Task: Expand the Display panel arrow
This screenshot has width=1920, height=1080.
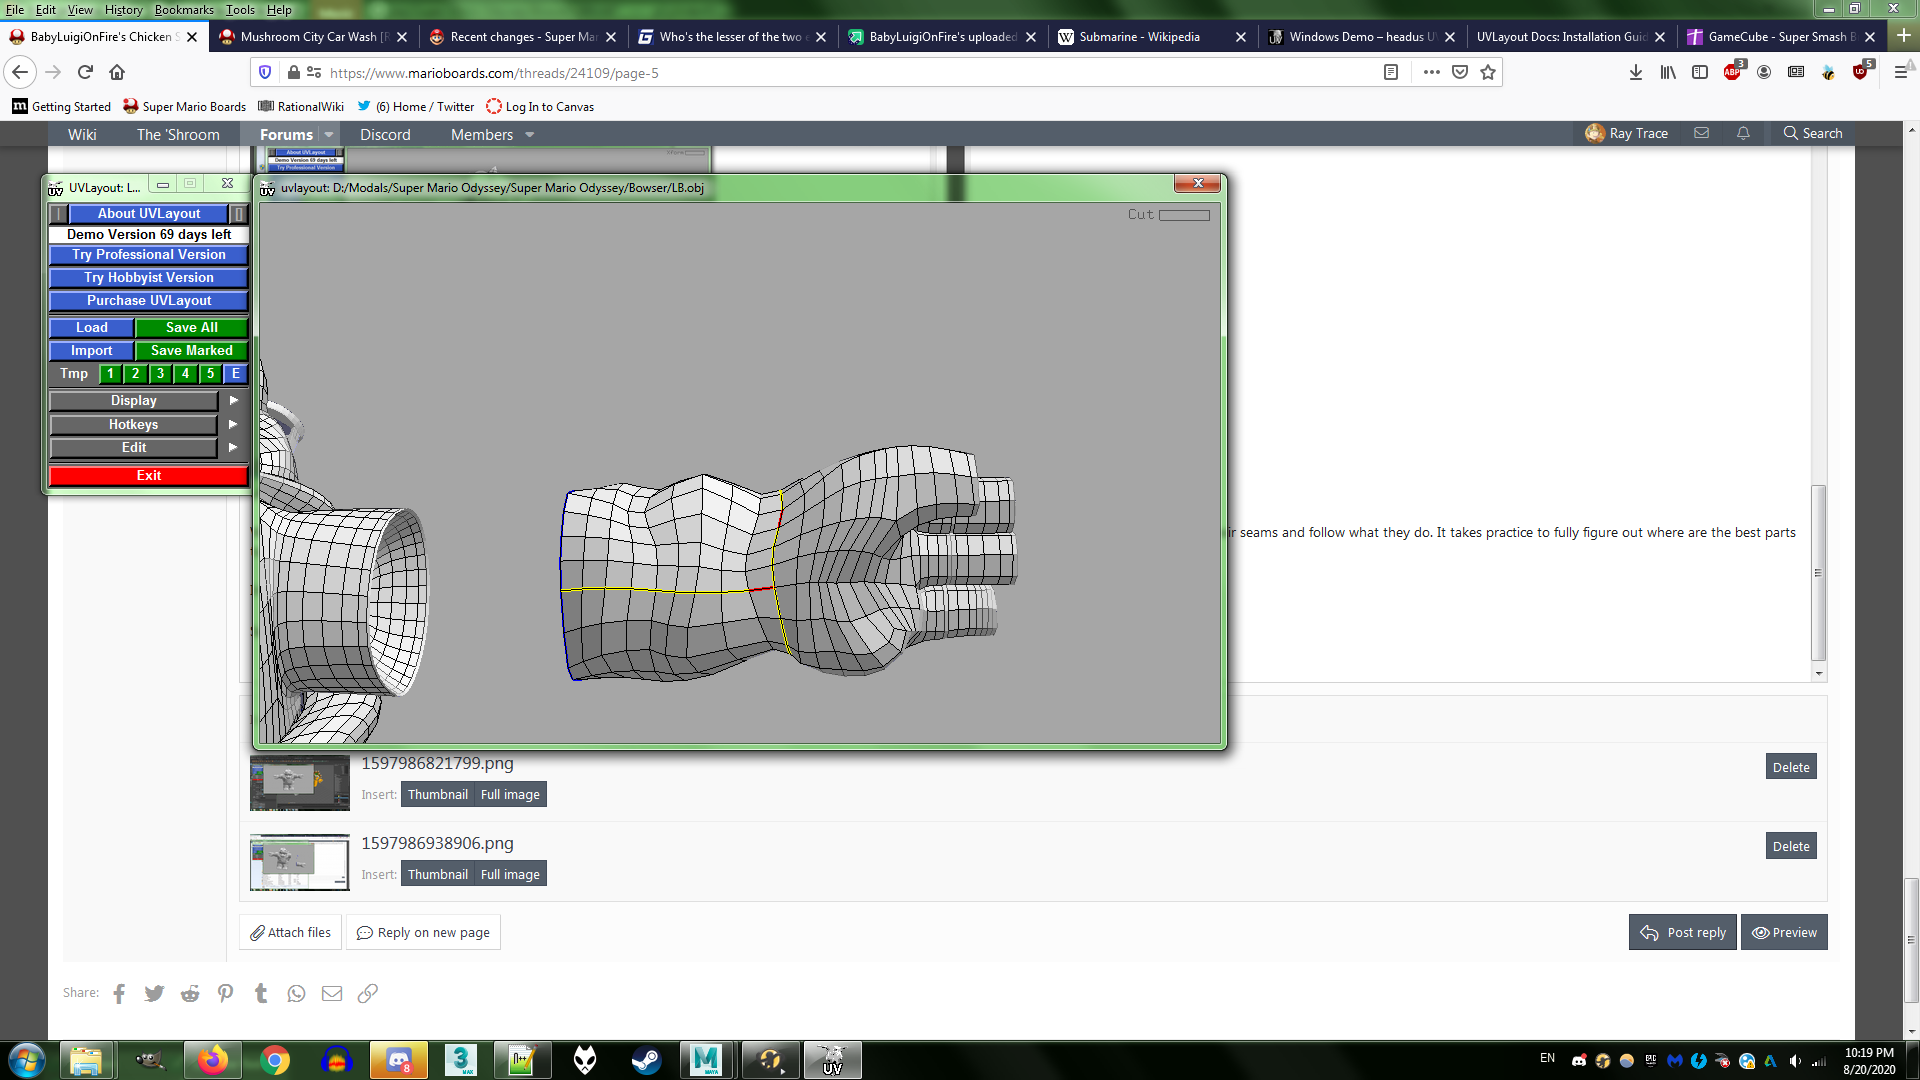Action: coord(233,400)
